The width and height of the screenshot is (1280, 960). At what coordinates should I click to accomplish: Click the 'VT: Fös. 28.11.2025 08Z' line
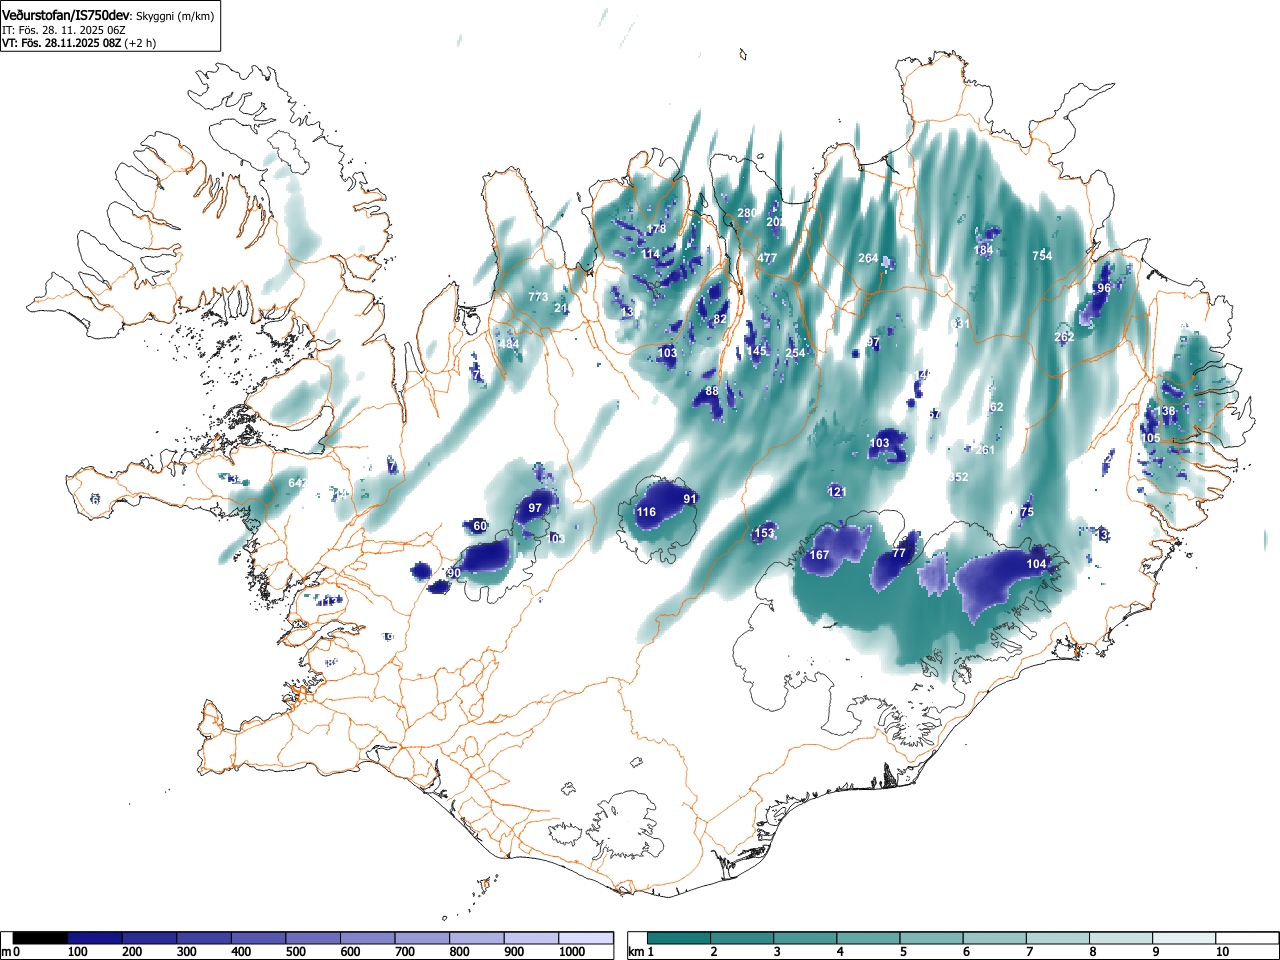[62, 43]
